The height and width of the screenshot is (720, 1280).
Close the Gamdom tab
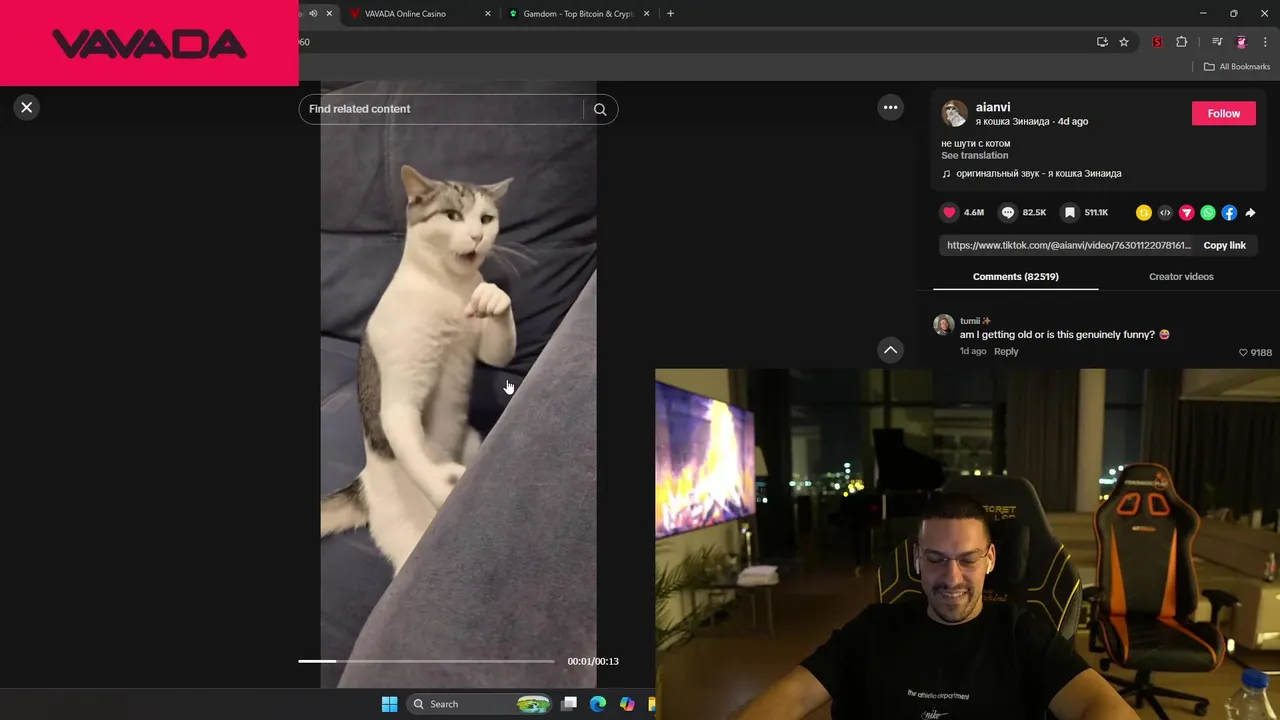[646, 14]
